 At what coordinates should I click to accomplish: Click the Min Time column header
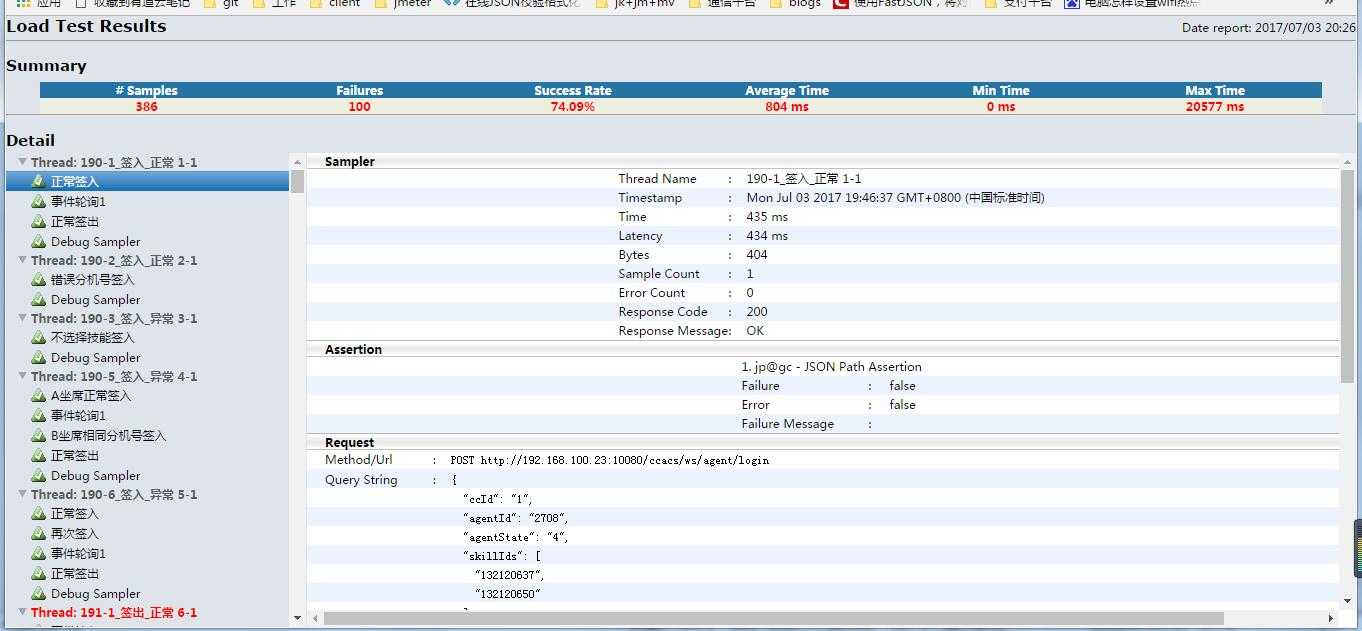(x=1001, y=90)
